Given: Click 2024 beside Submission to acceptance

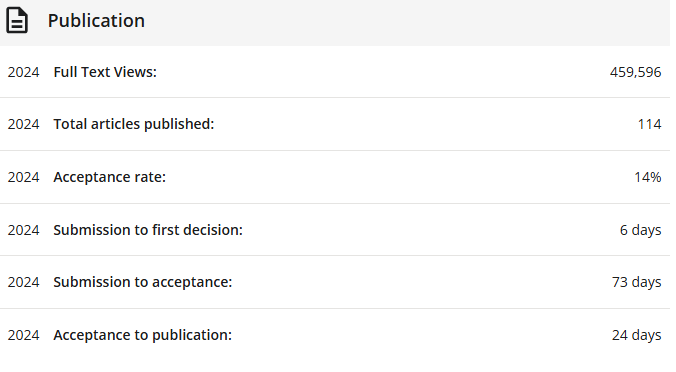Looking at the screenshot, I should click(x=23, y=282).
